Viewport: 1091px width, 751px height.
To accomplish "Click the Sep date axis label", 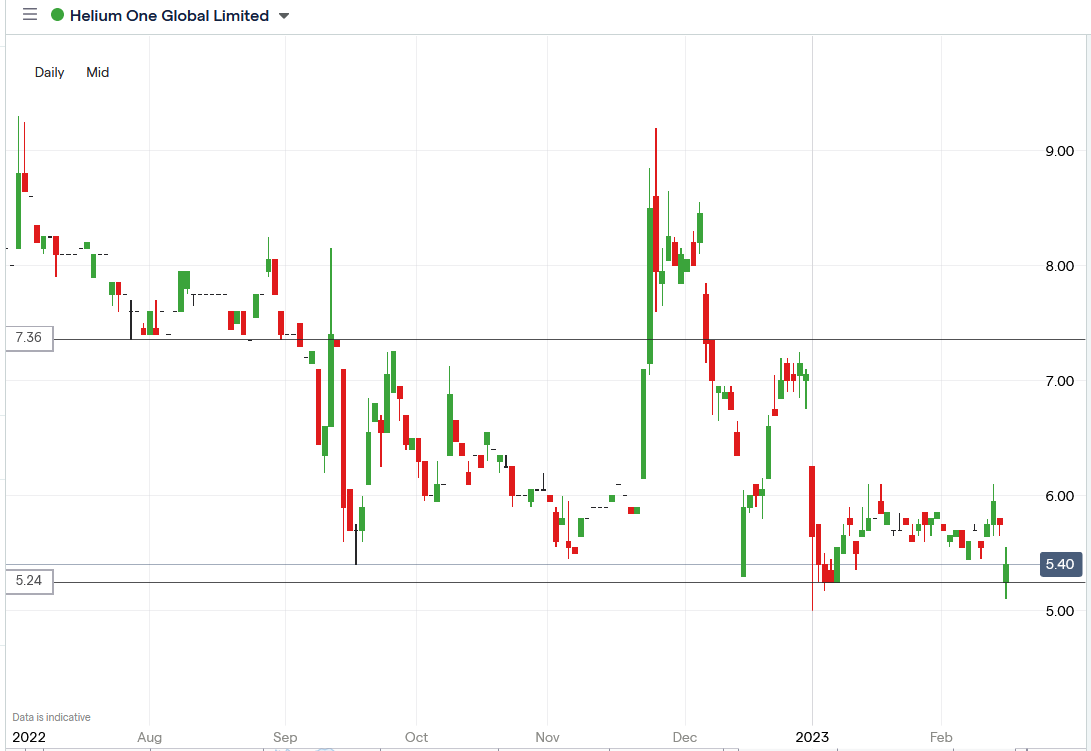I will (x=285, y=737).
